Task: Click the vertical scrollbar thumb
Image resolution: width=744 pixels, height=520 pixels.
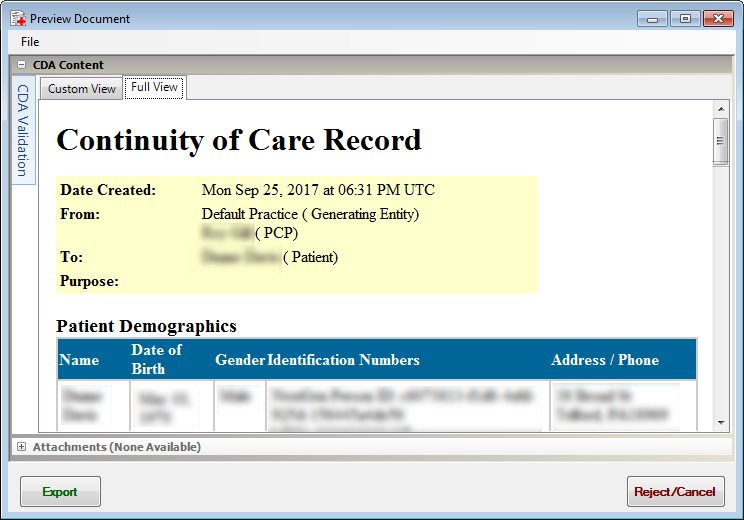Action: pyautogui.click(x=721, y=141)
